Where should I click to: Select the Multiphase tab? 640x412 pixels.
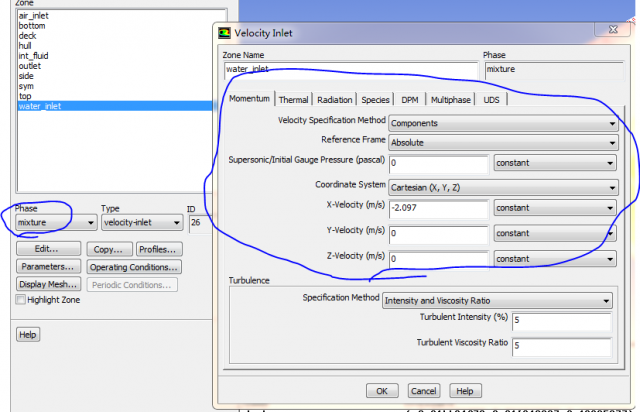(451, 100)
